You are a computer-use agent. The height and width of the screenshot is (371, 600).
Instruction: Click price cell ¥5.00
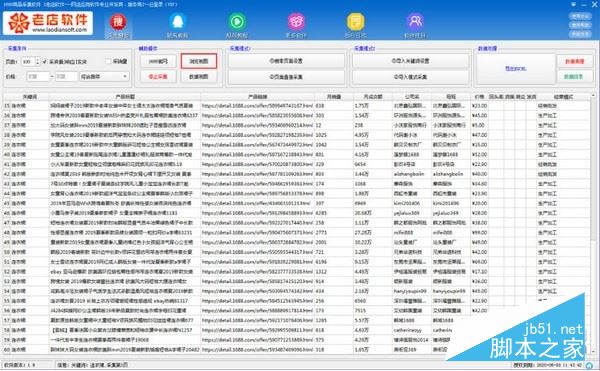[x=478, y=125]
